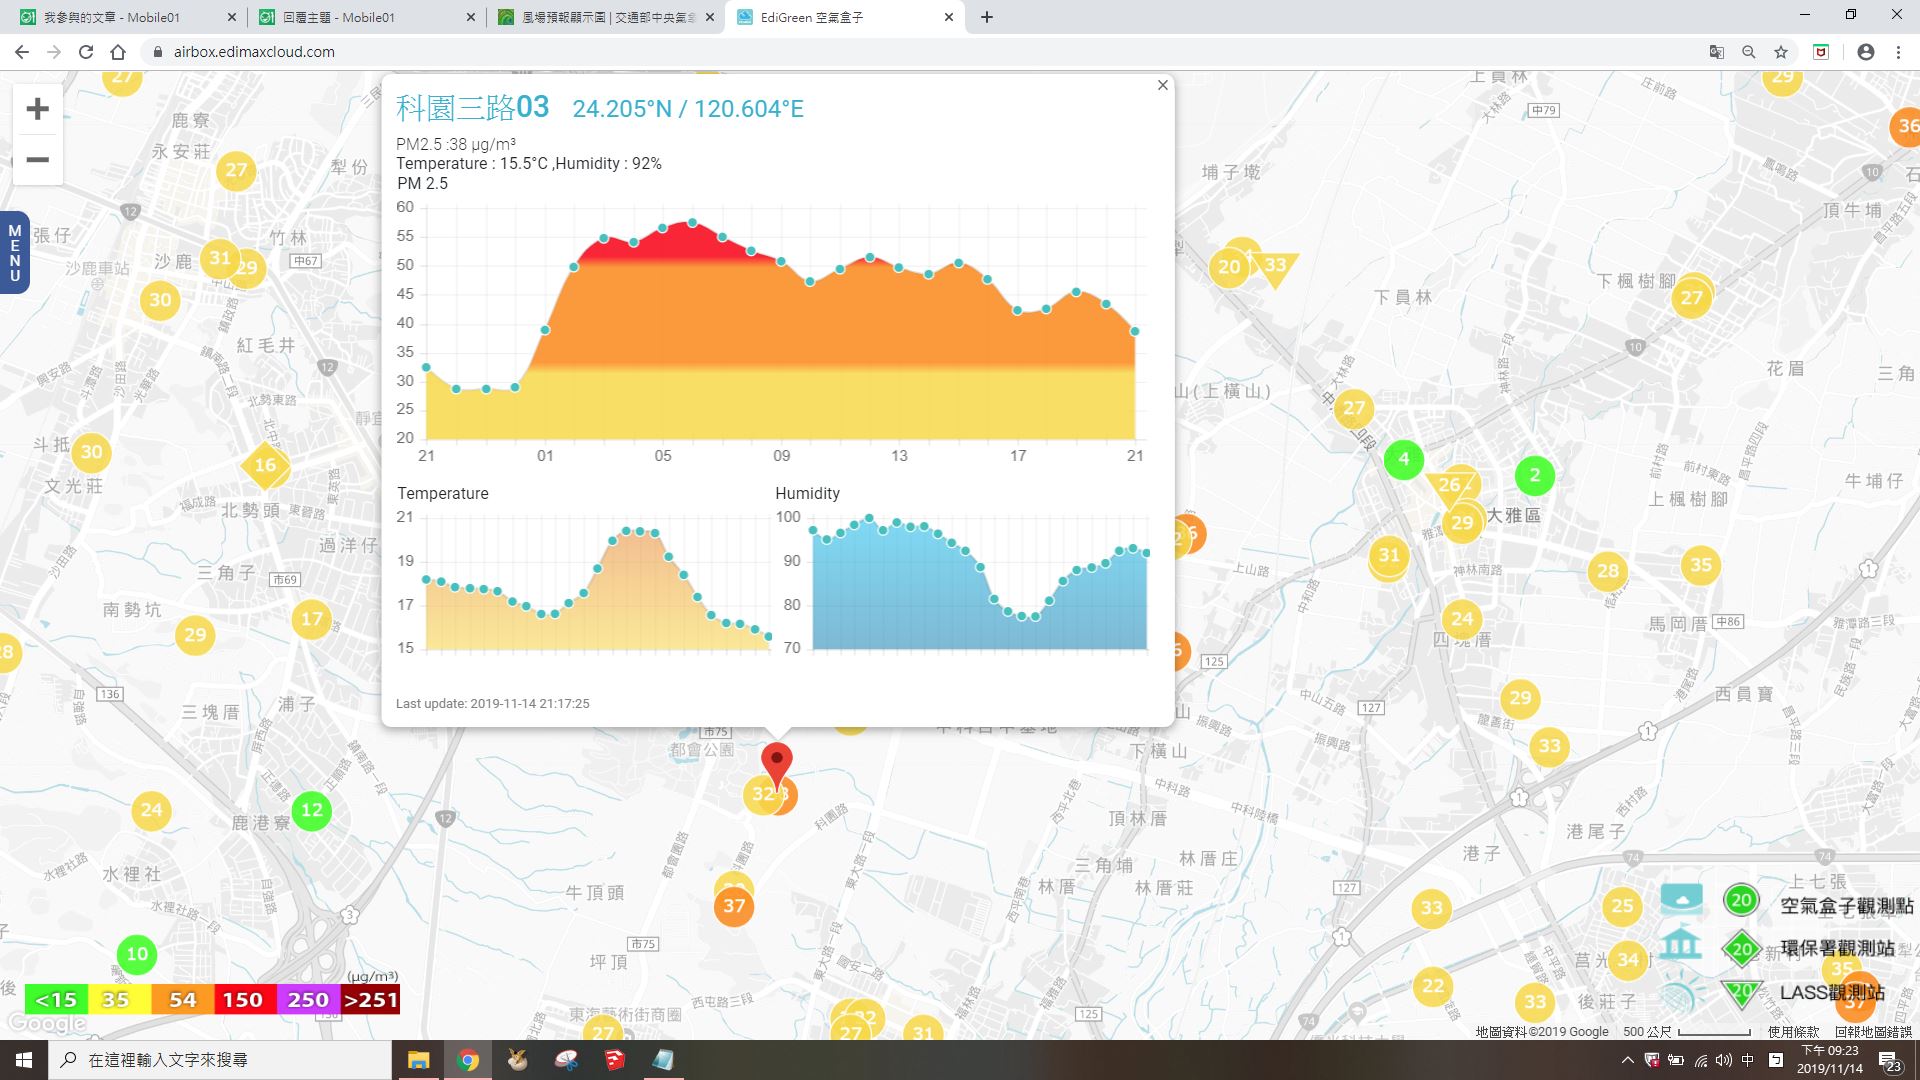Zoom out the map with minus button
This screenshot has height=1080, width=1920.
37,160
